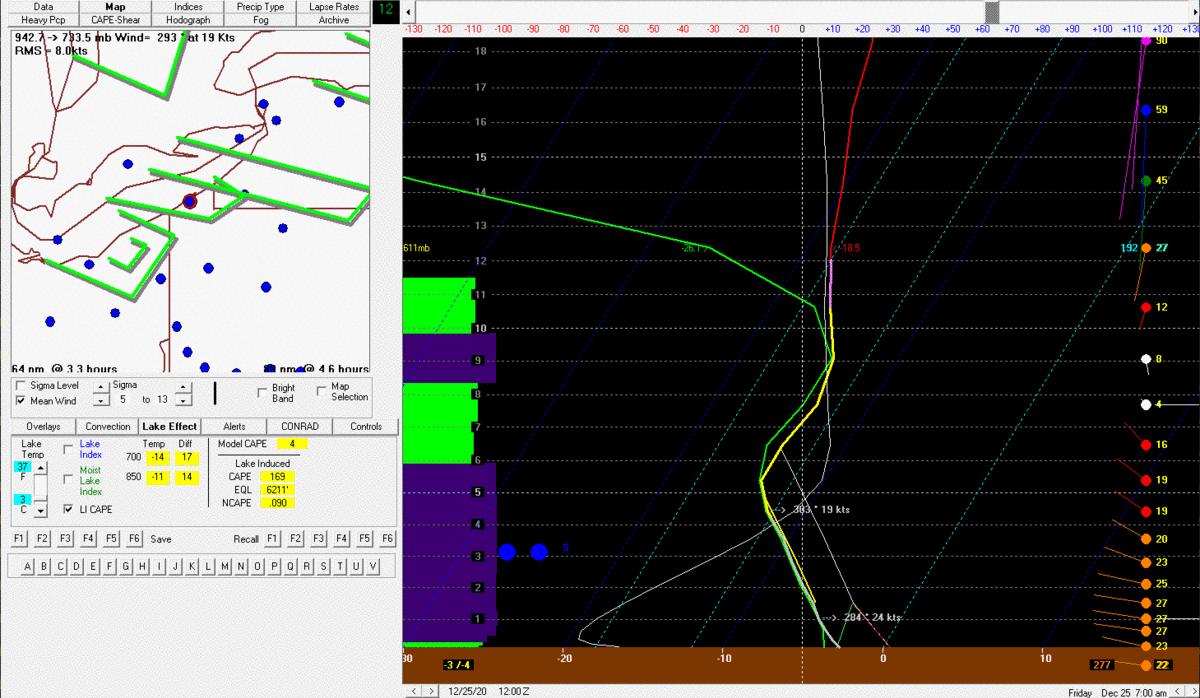The height and width of the screenshot is (698, 1200).
Task: Increase the first Sigma value with the up arrow
Action: [101, 387]
